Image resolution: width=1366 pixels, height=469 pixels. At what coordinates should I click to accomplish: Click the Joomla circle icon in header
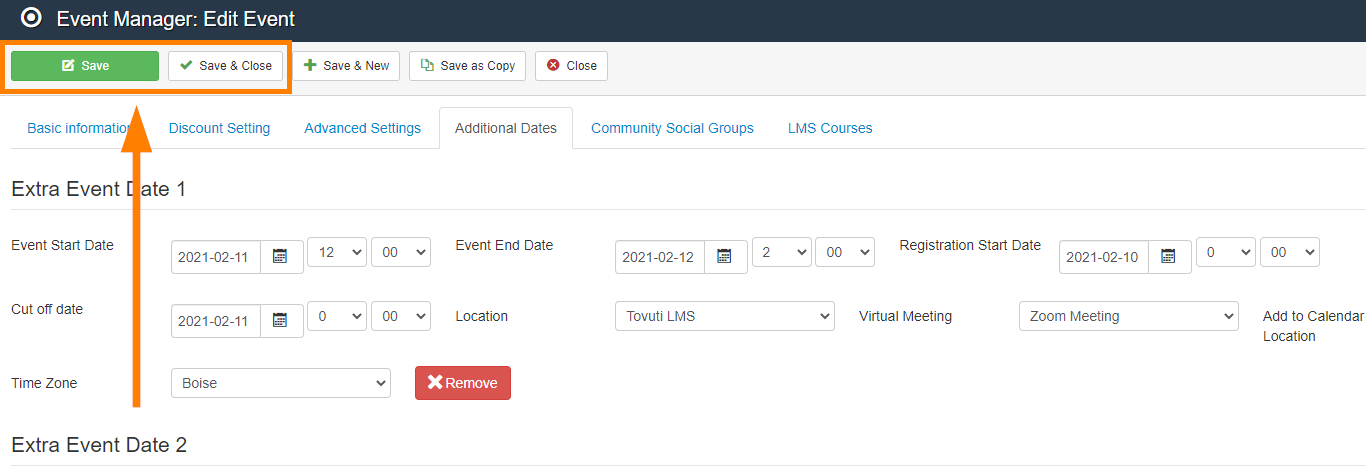pos(31,18)
